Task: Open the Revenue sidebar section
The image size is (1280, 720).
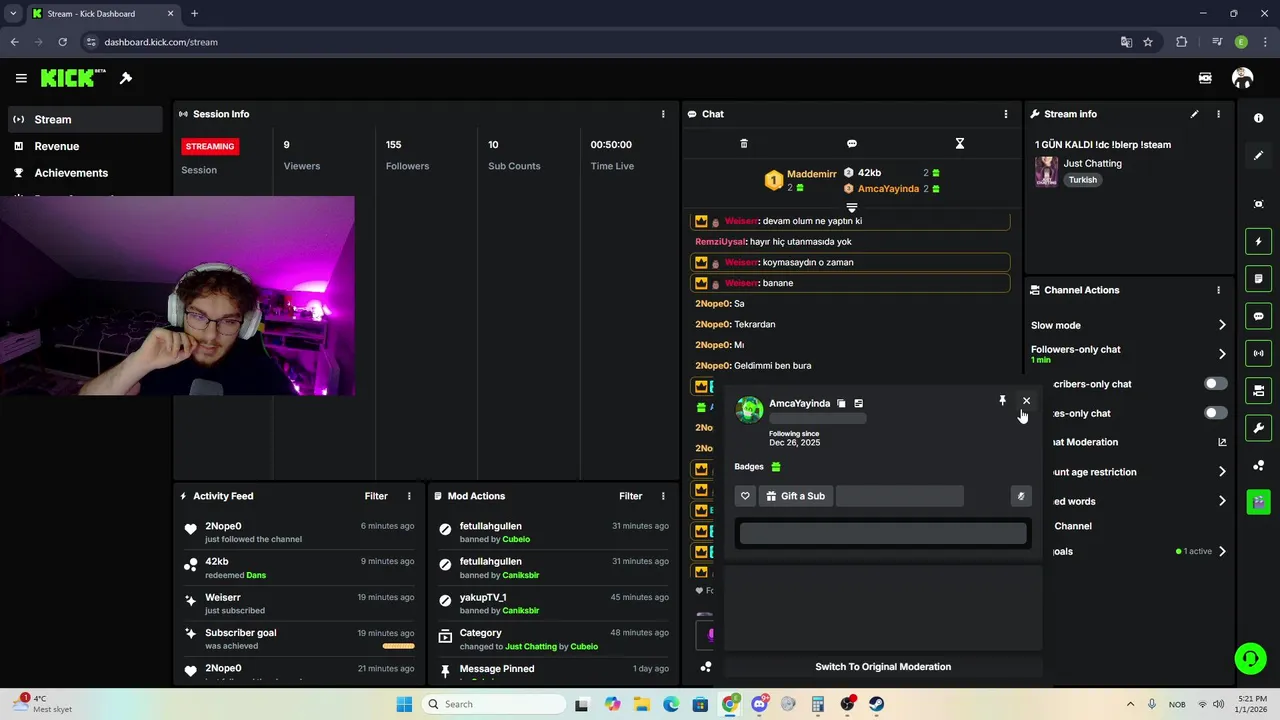Action: point(84,146)
